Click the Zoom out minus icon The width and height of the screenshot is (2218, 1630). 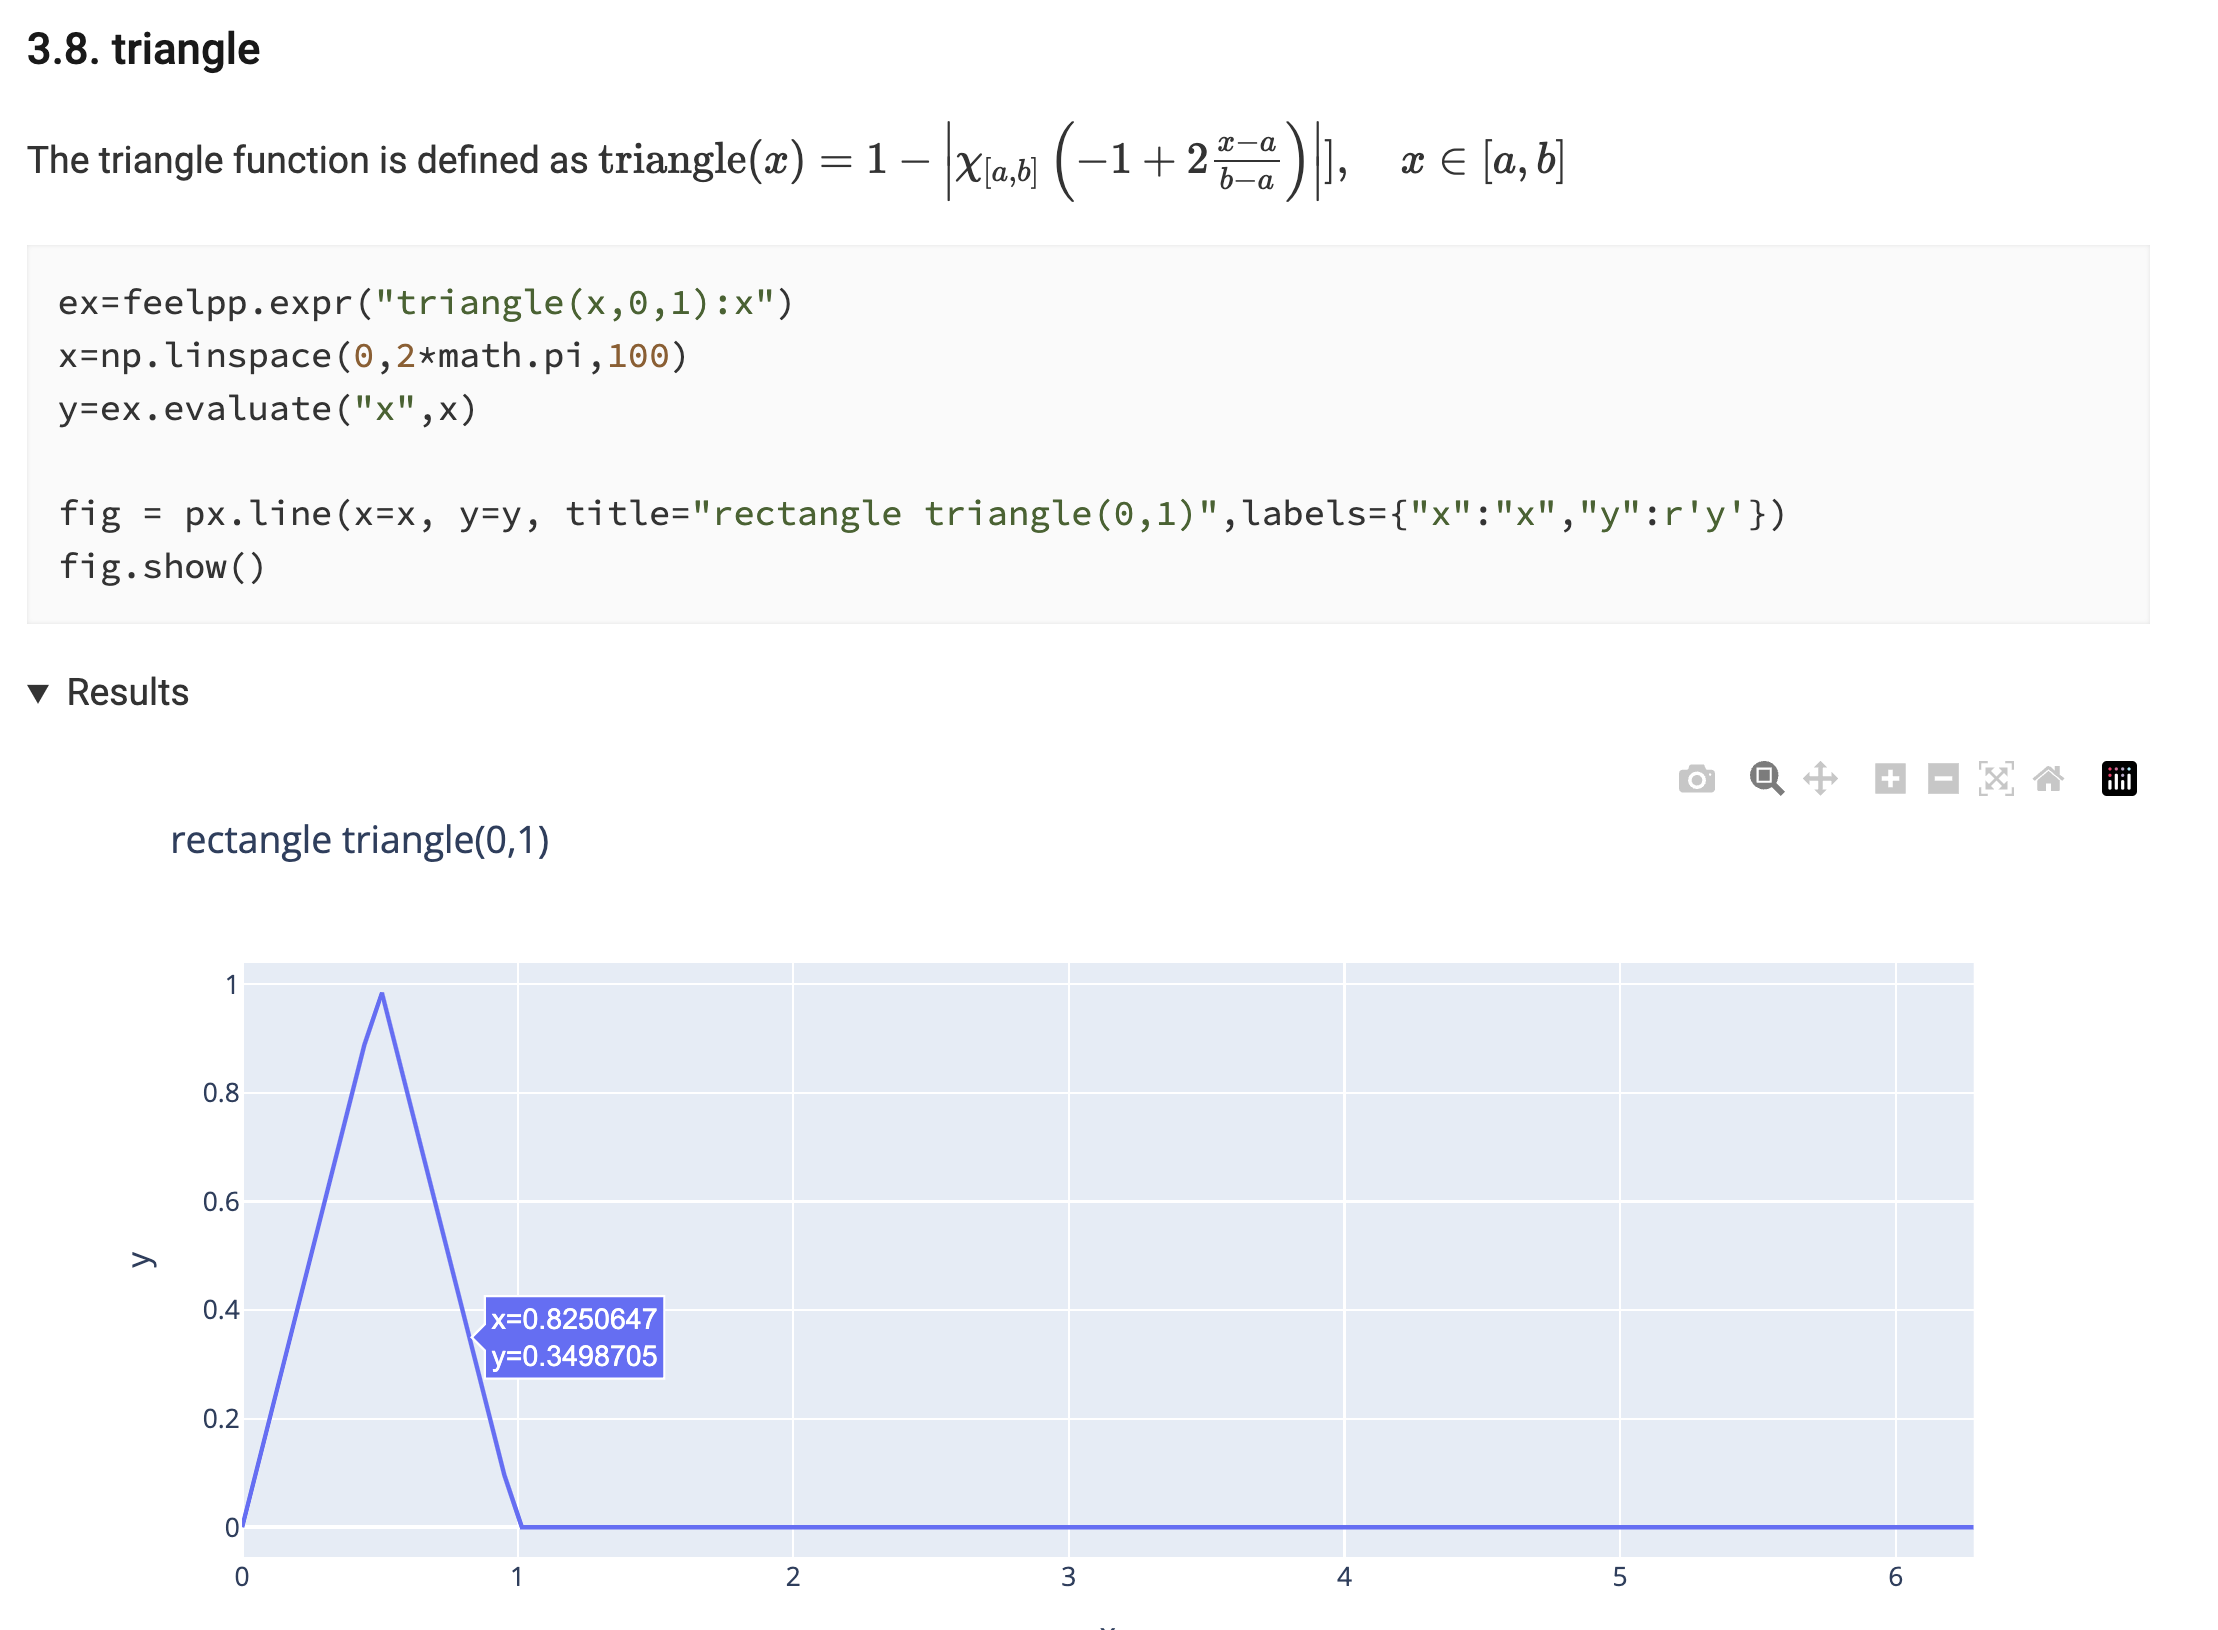pyautogui.click(x=1943, y=778)
